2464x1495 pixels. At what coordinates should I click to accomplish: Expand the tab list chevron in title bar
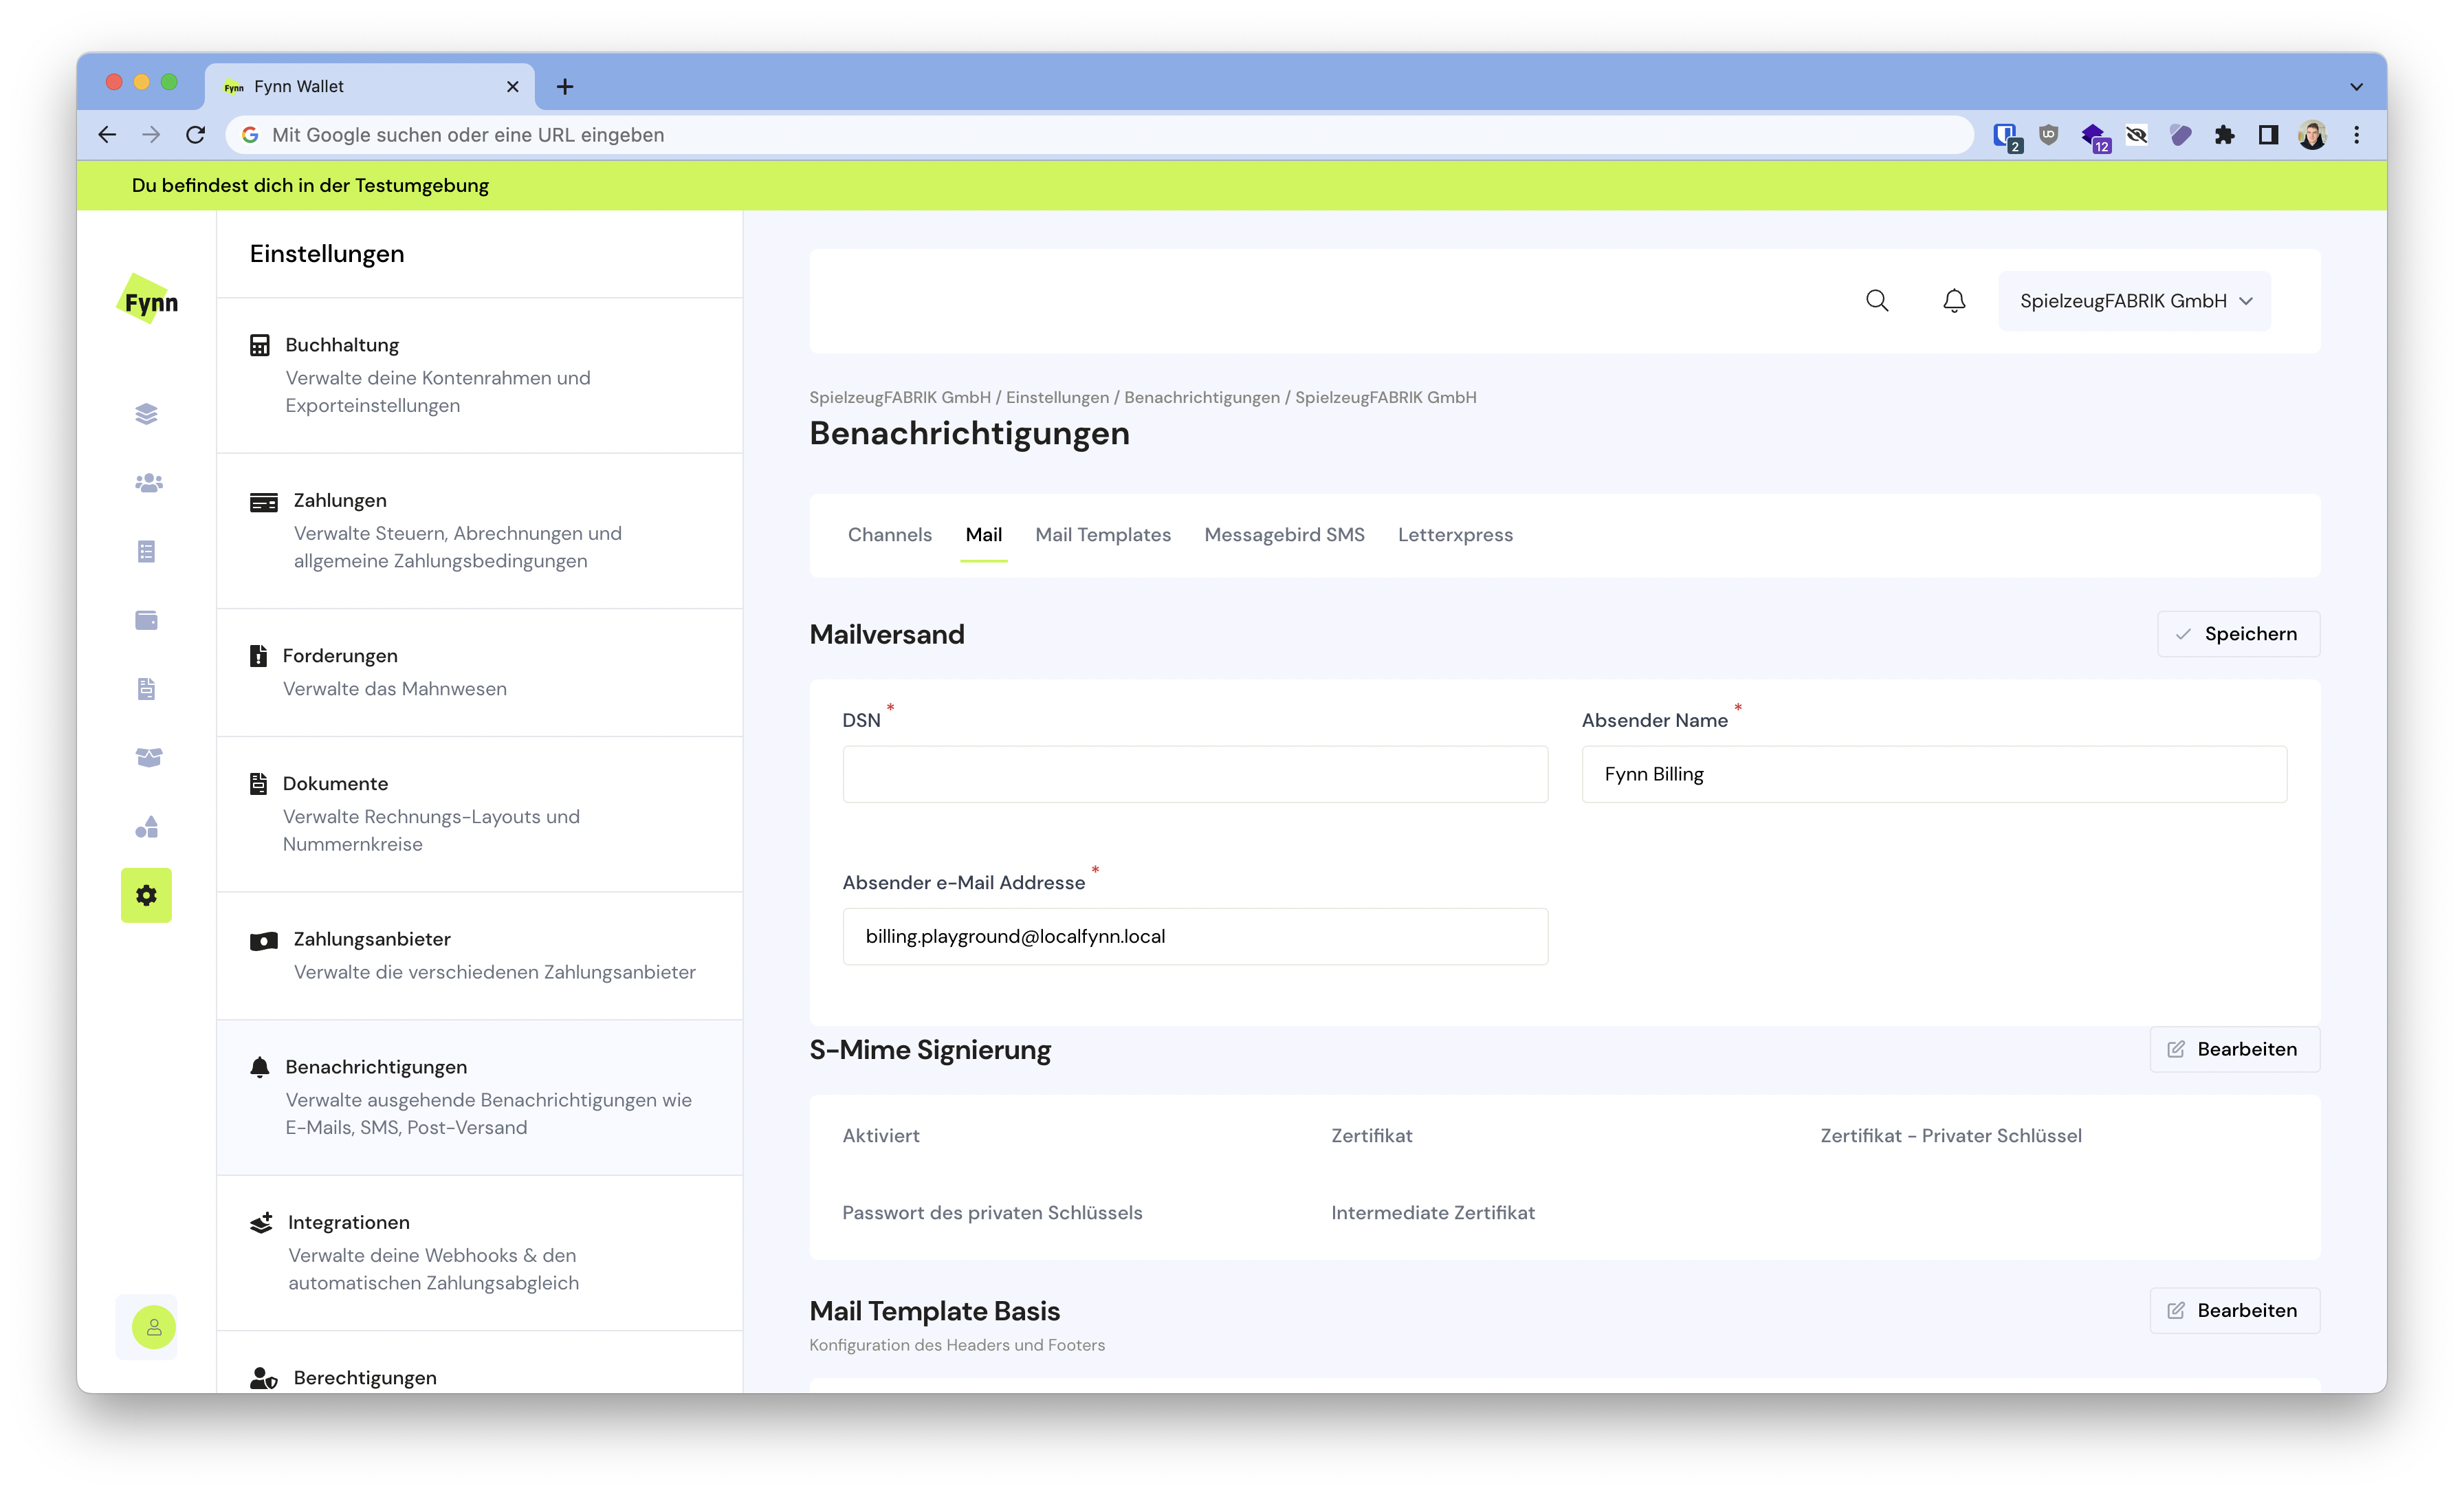point(2357,87)
